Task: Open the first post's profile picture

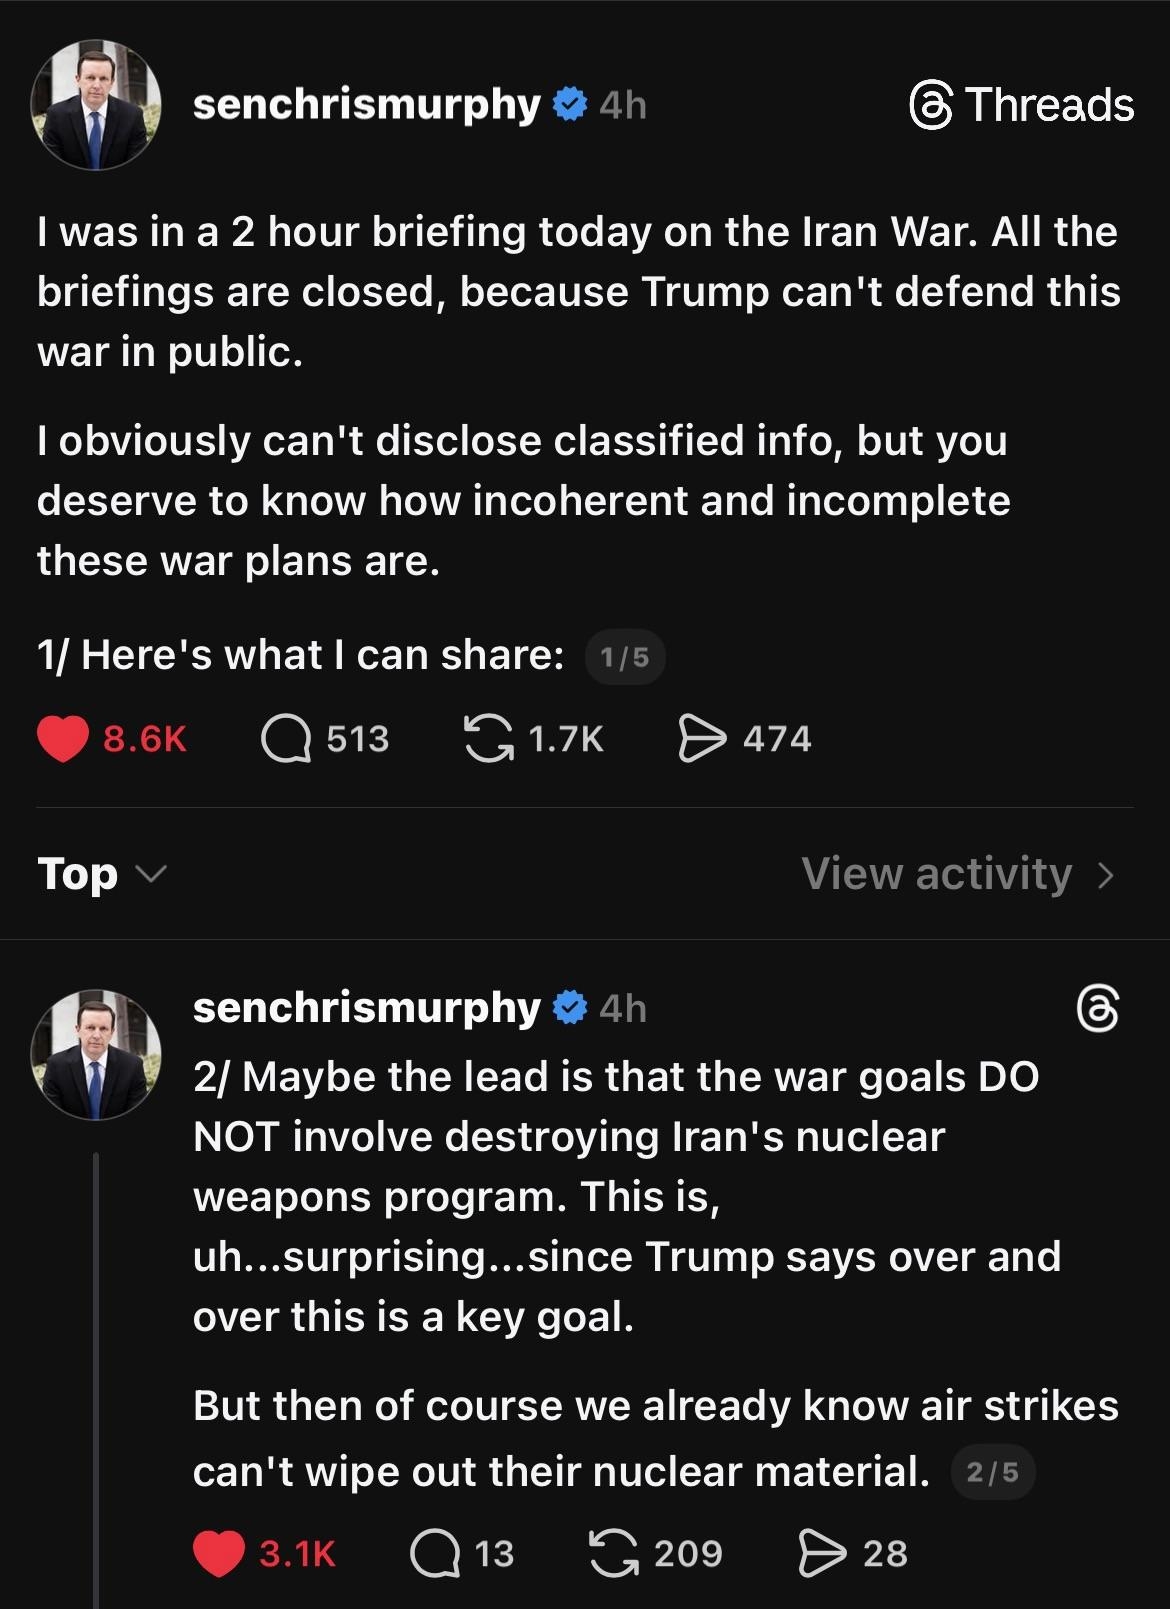Action: [x=96, y=105]
